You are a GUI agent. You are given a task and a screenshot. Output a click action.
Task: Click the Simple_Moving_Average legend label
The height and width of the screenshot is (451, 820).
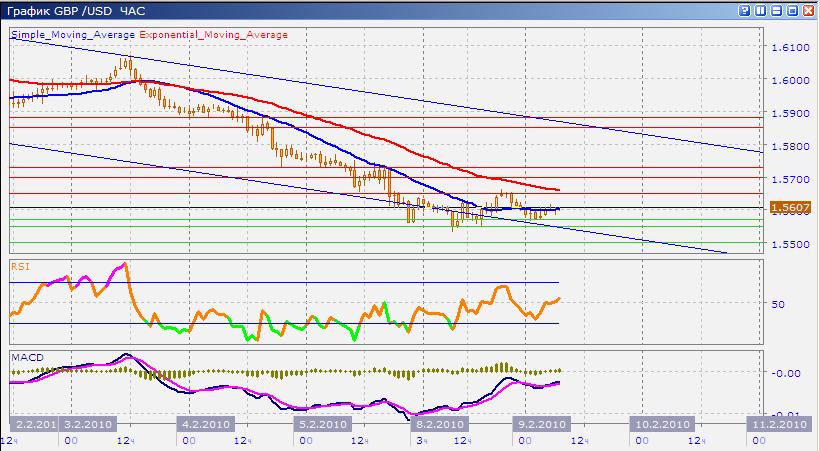pos(73,35)
